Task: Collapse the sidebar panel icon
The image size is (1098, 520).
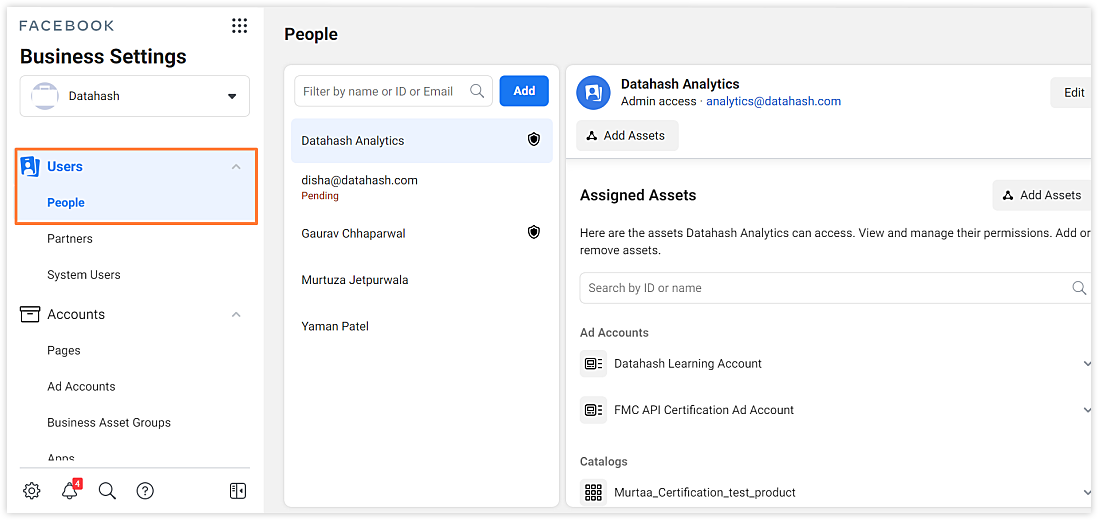Action: point(238,491)
